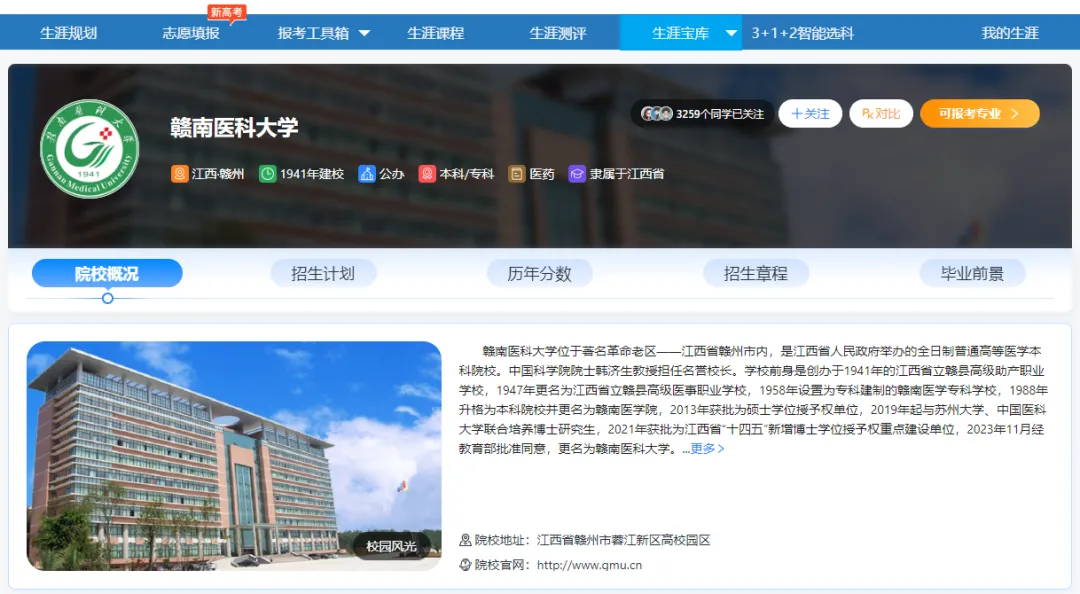Open the 招生章程 tab
Screen dimensions: 1080x594
pyautogui.click(x=756, y=274)
